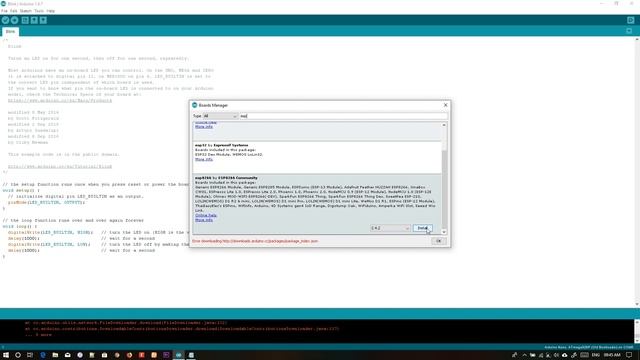The width and height of the screenshot is (640, 360).
Task: Open the File menu
Action: (x=4, y=11)
